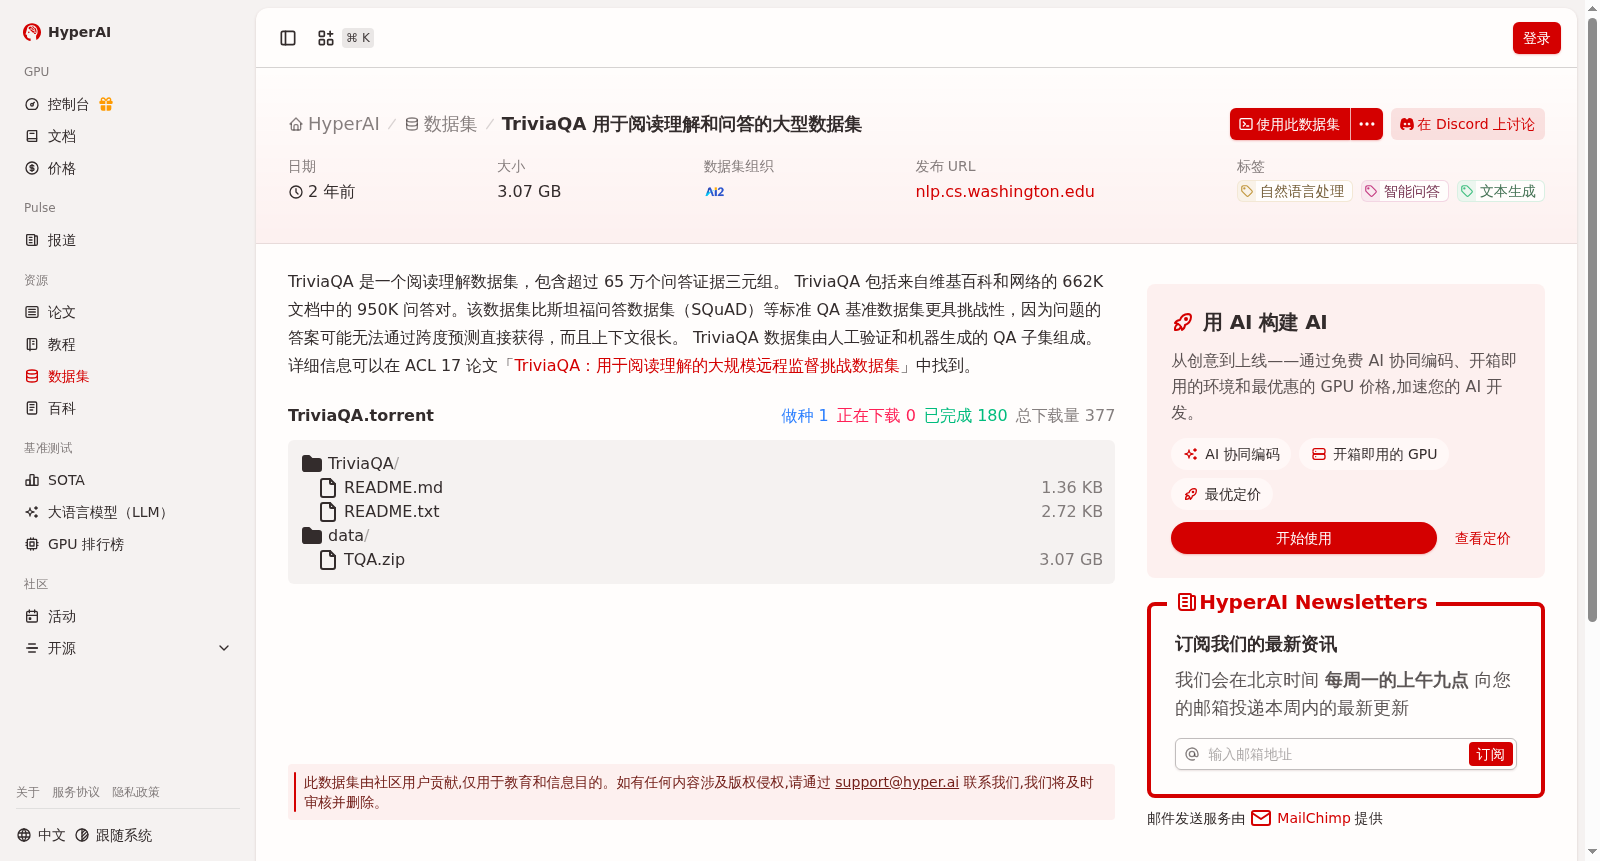Click the gift icon next to 控制台
The image size is (1600, 861).
tap(106, 104)
